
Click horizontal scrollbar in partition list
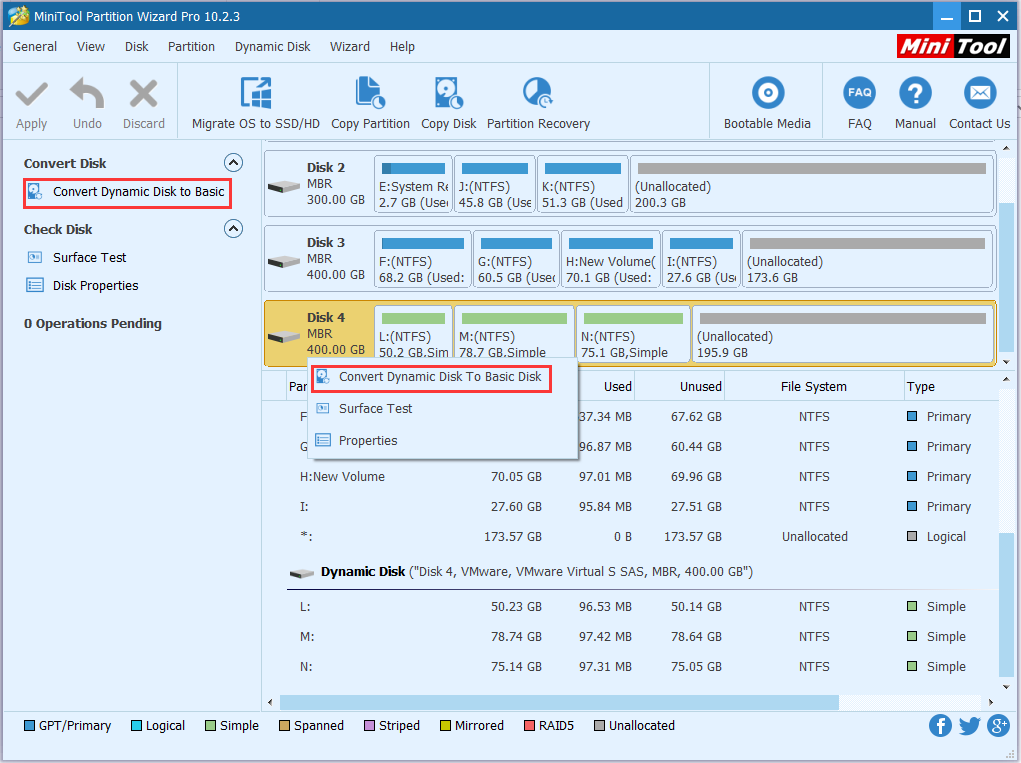(559, 702)
